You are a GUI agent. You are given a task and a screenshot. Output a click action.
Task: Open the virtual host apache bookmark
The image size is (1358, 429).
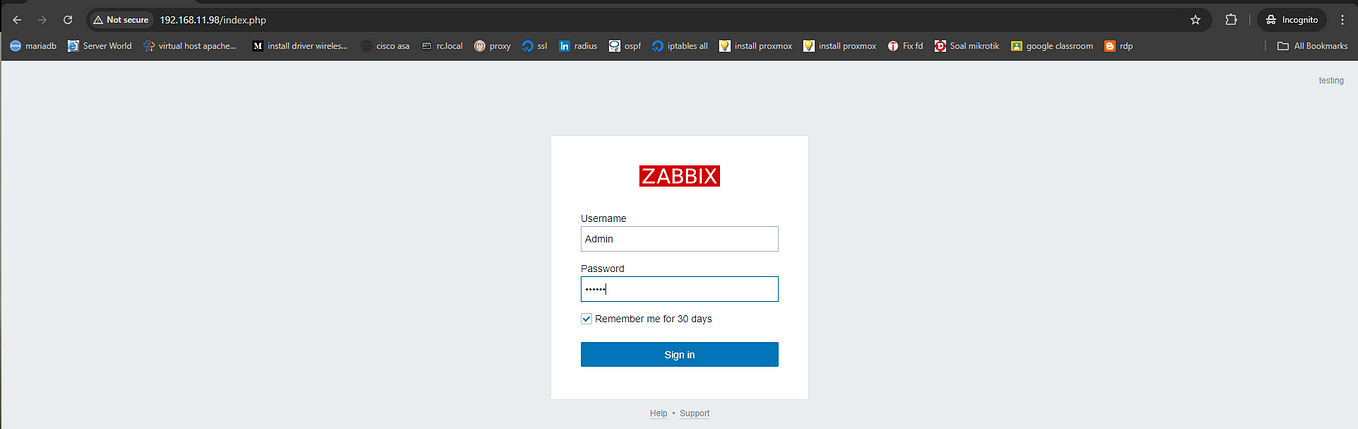190,46
